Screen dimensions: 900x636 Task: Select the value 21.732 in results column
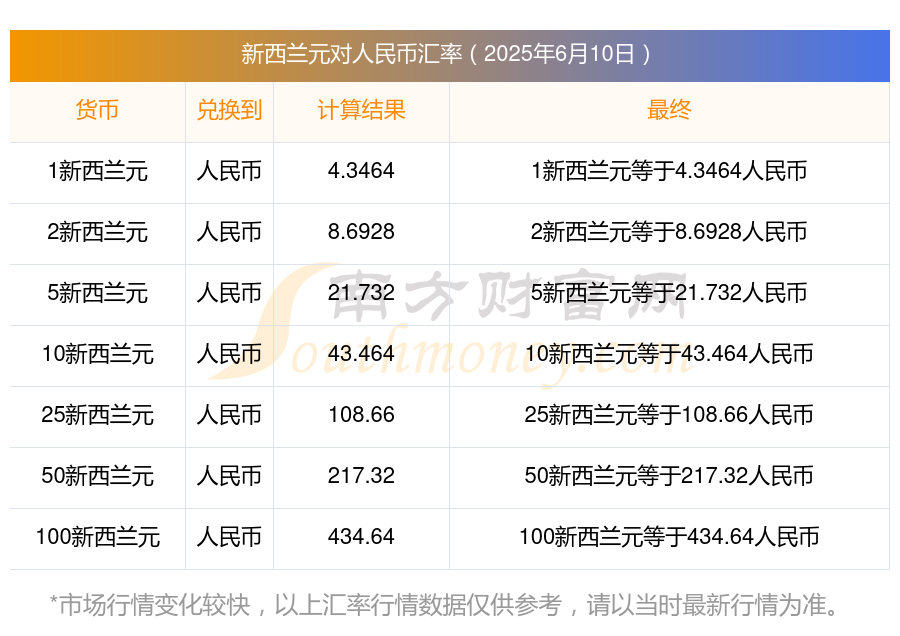pos(361,293)
